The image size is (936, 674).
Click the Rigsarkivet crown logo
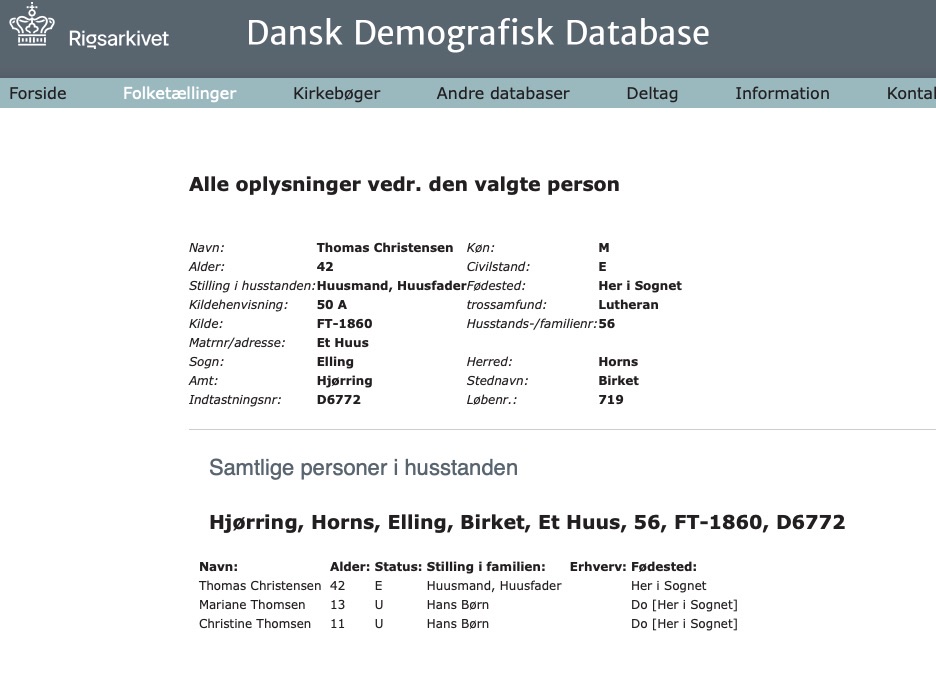(x=32, y=24)
